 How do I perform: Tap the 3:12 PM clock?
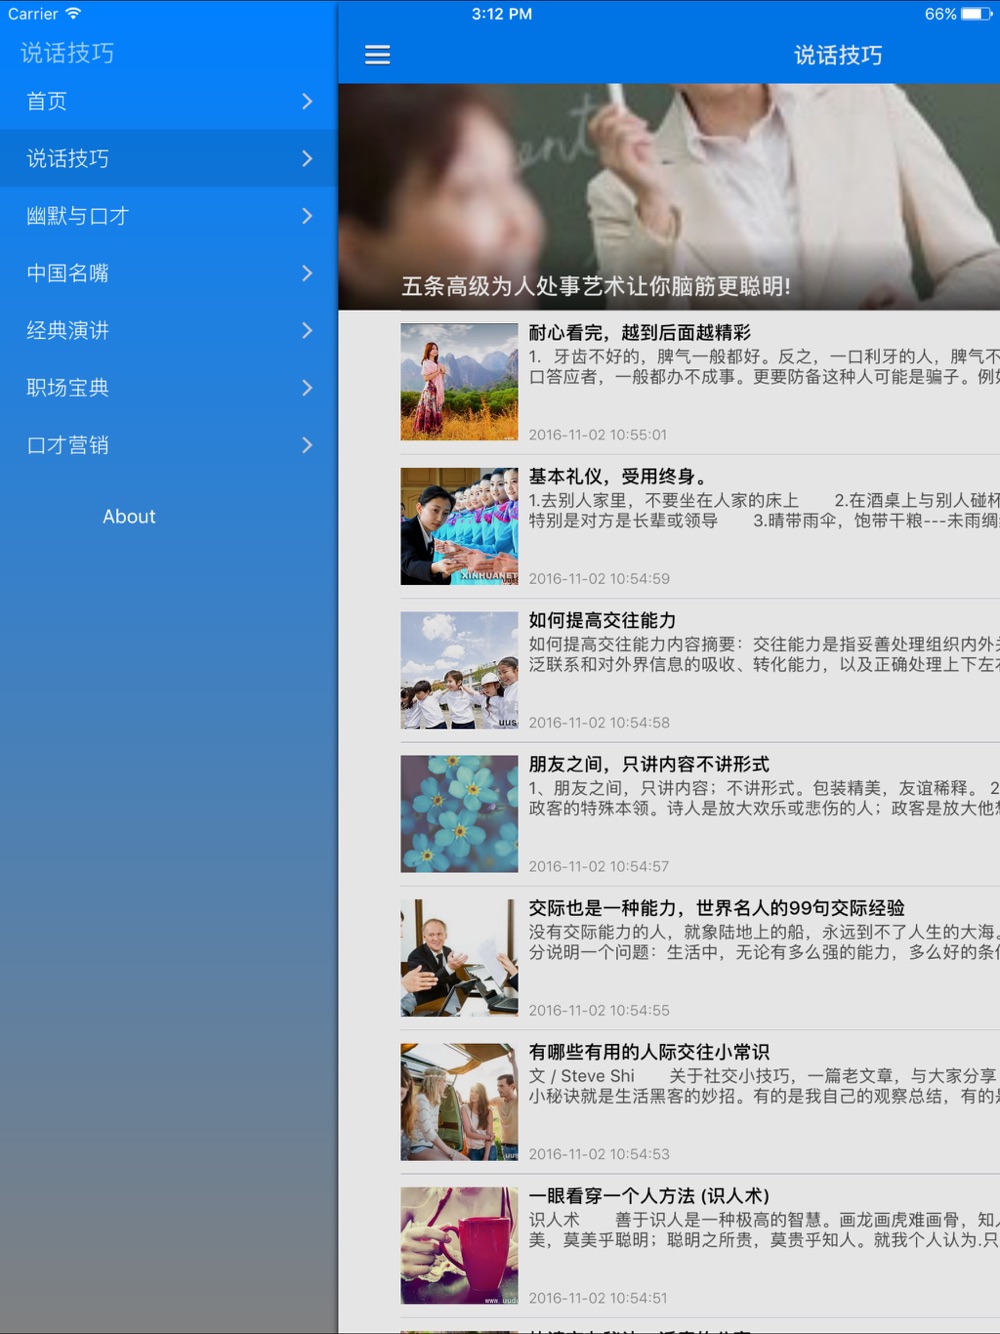502,14
